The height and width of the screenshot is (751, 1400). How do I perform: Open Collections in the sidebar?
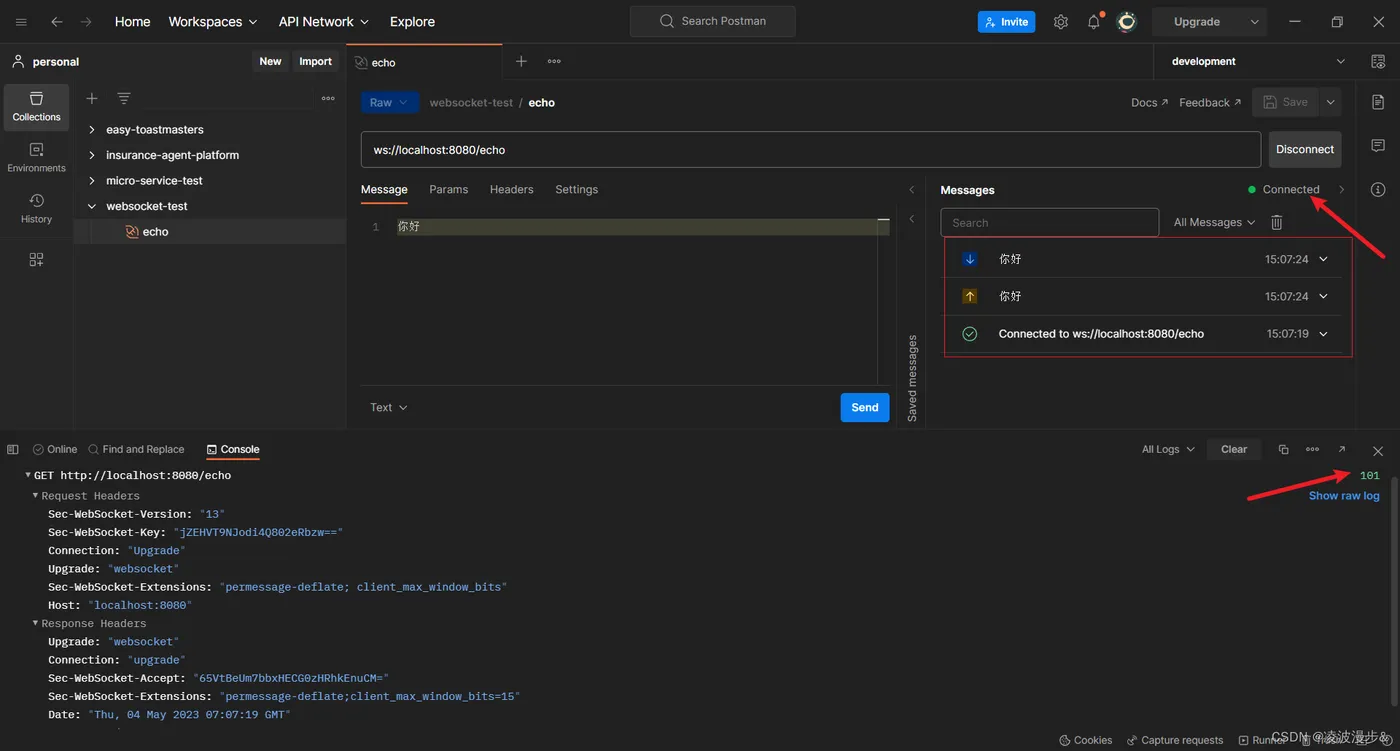37,107
